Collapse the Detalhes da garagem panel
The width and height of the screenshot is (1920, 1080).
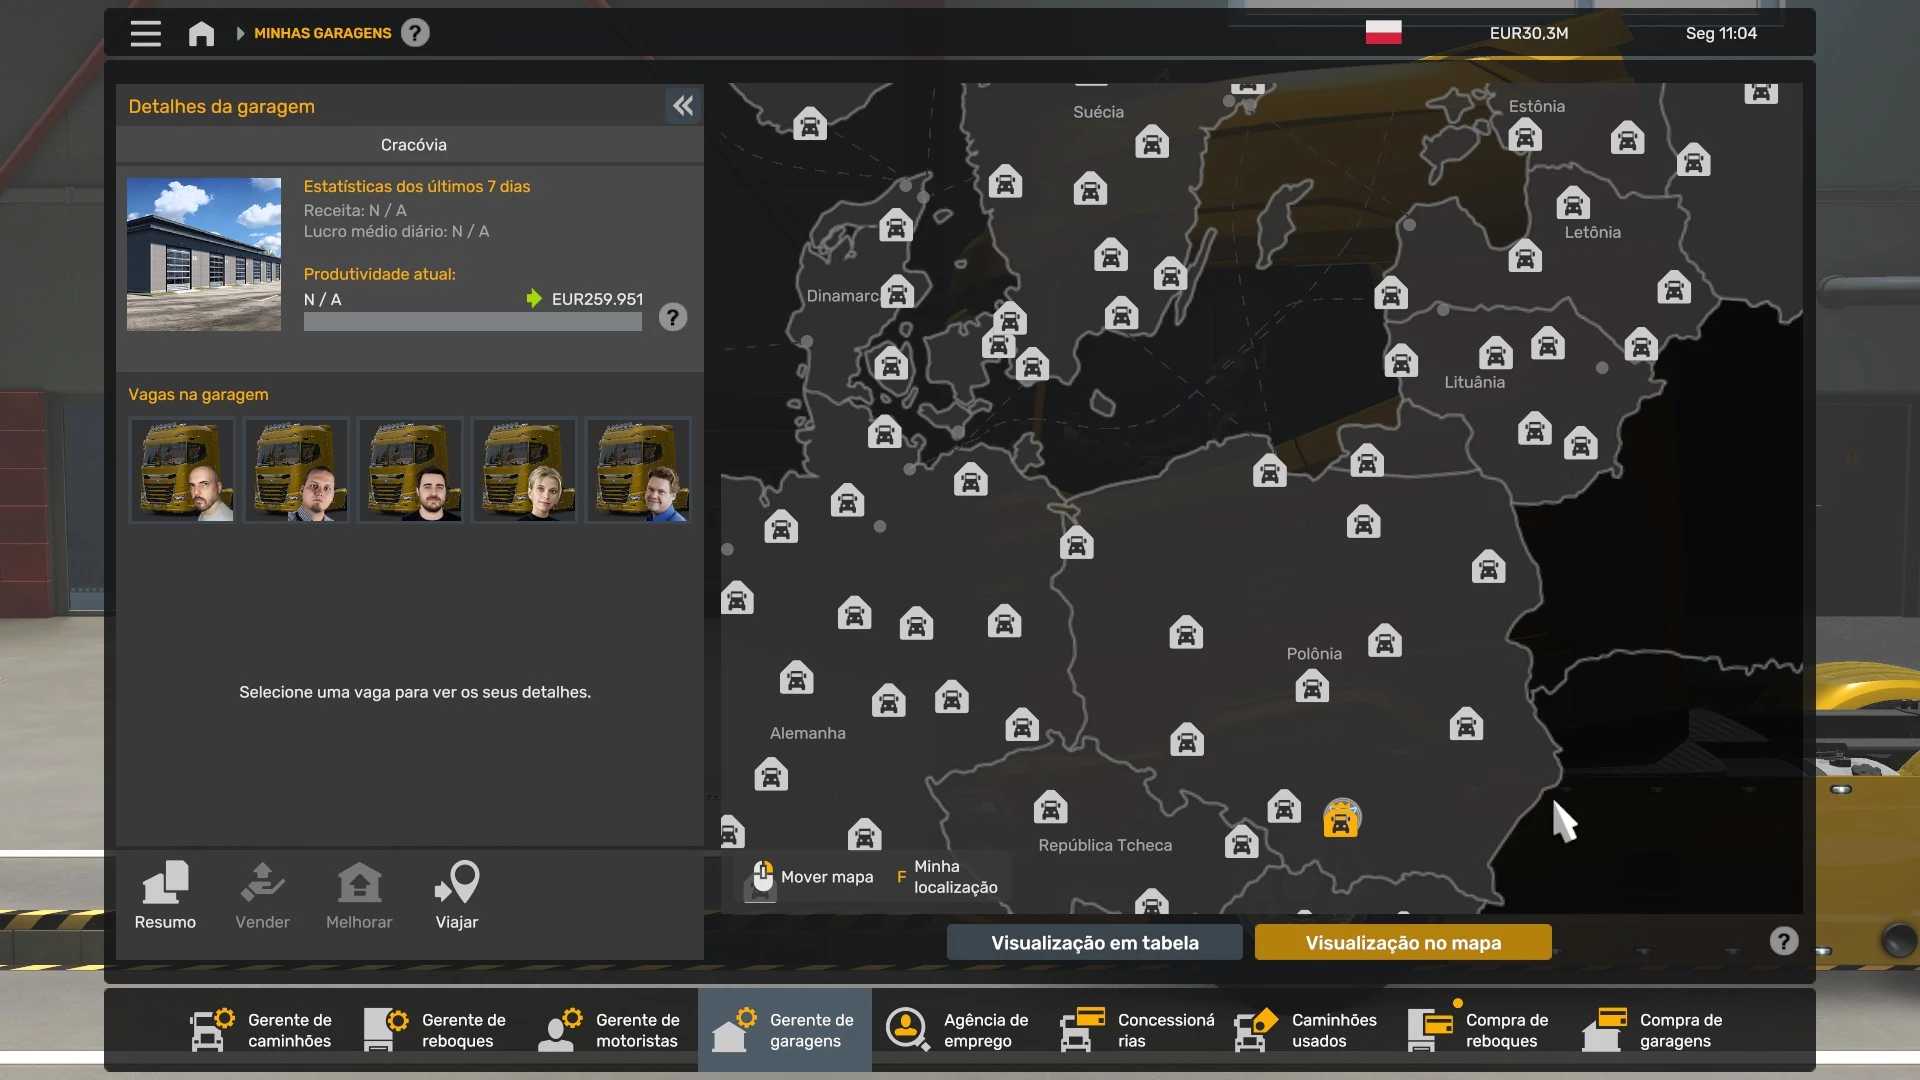coord(683,106)
